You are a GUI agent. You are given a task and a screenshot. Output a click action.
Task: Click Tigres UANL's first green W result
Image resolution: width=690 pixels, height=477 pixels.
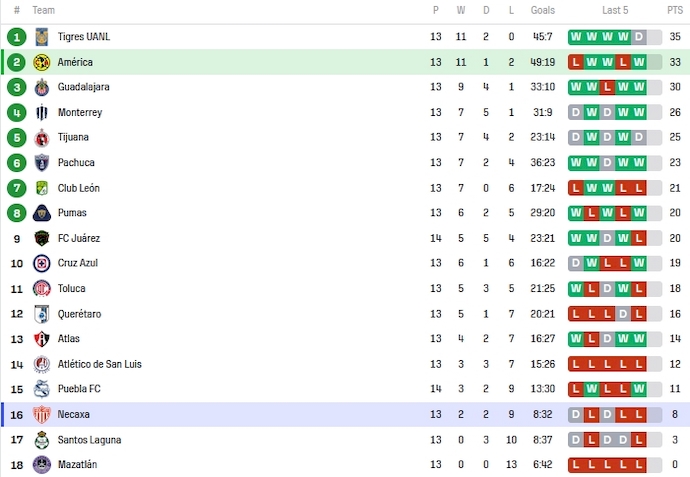pyautogui.click(x=576, y=37)
